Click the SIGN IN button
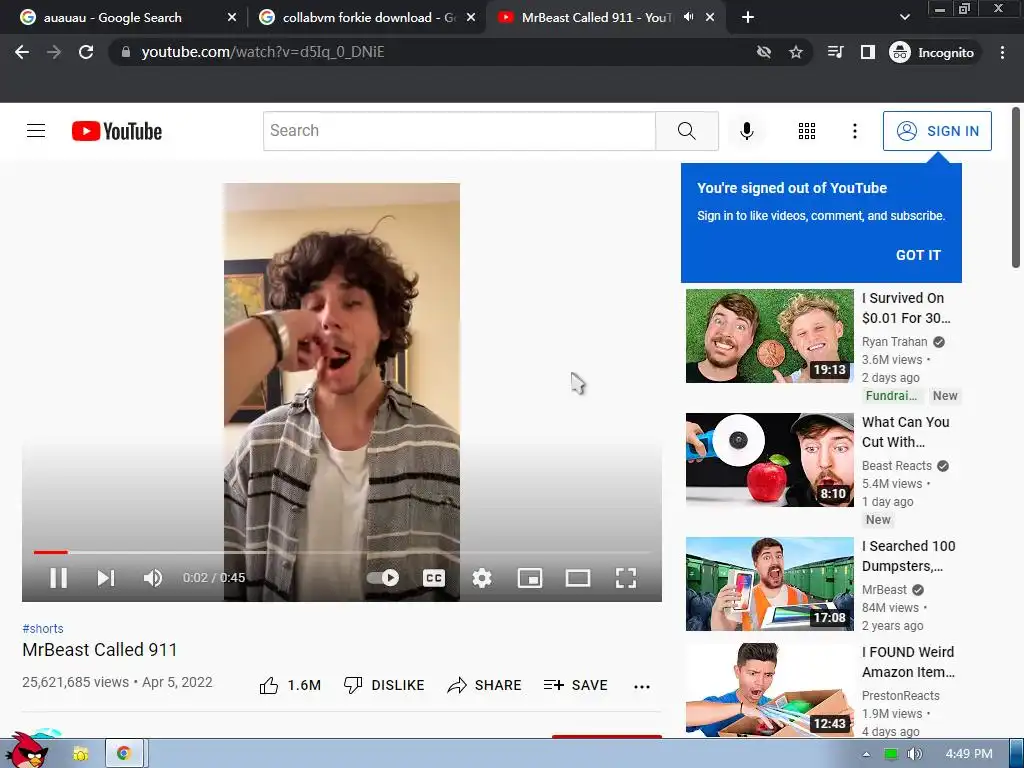Viewport: 1024px width, 768px height. coord(937,131)
